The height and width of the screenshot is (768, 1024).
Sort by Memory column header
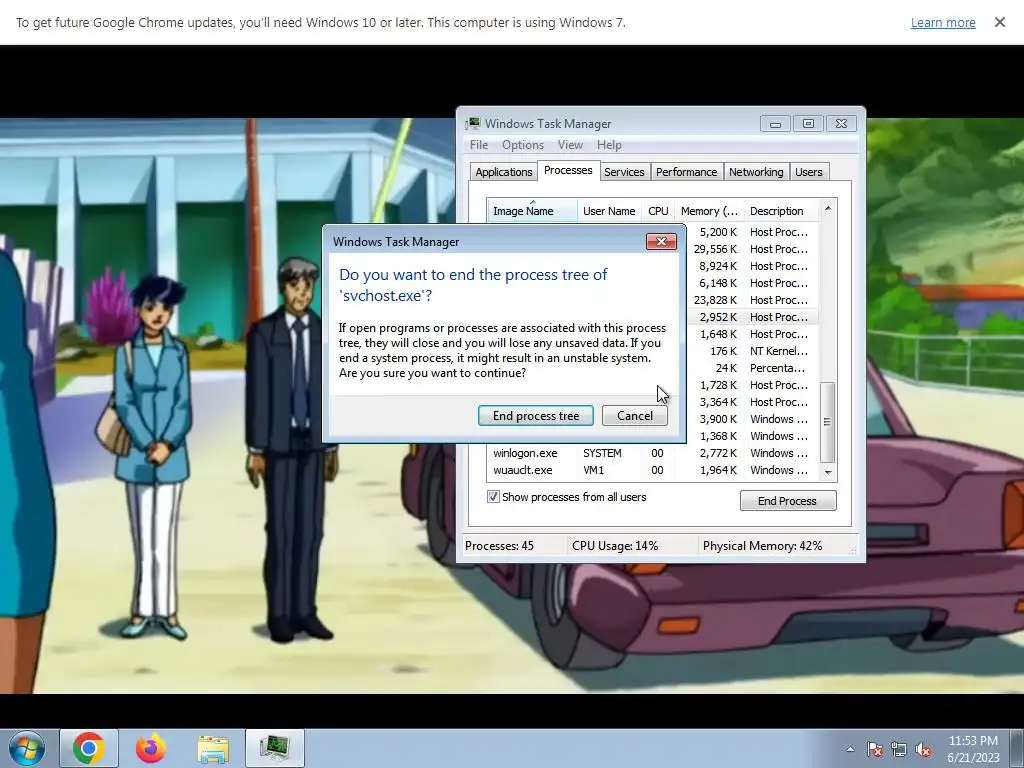(709, 211)
